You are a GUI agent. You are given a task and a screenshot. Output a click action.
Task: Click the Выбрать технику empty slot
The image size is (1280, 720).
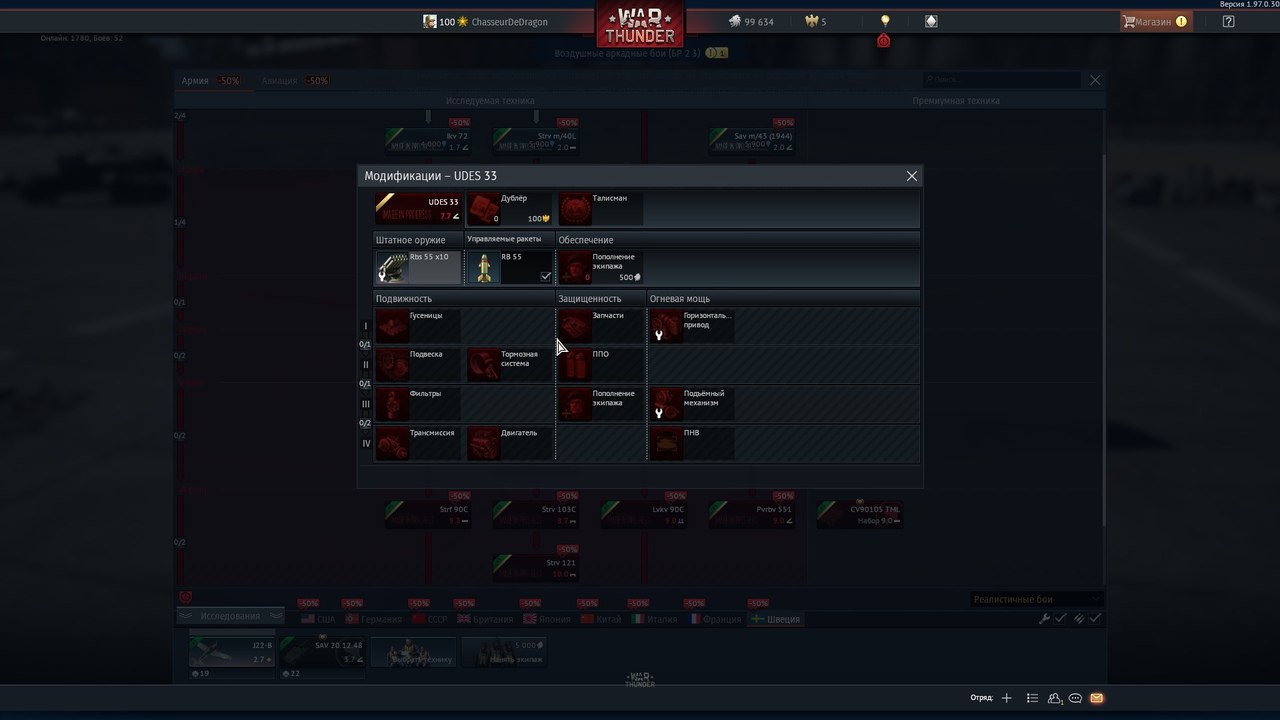click(413, 652)
